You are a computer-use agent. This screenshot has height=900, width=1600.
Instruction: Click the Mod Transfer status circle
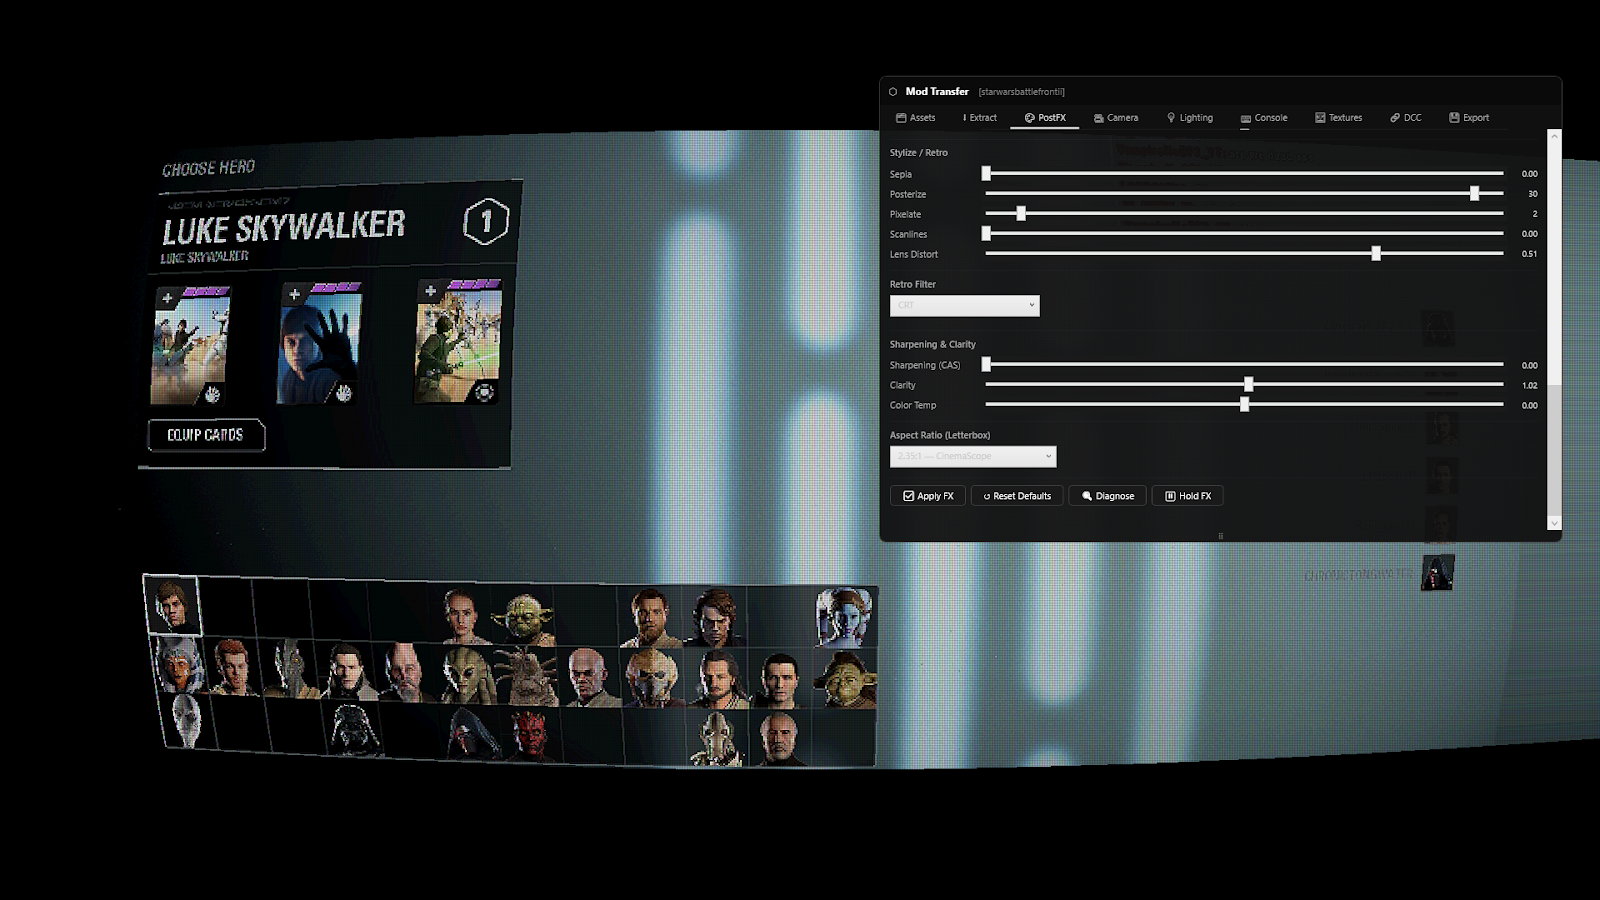[892, 90]
